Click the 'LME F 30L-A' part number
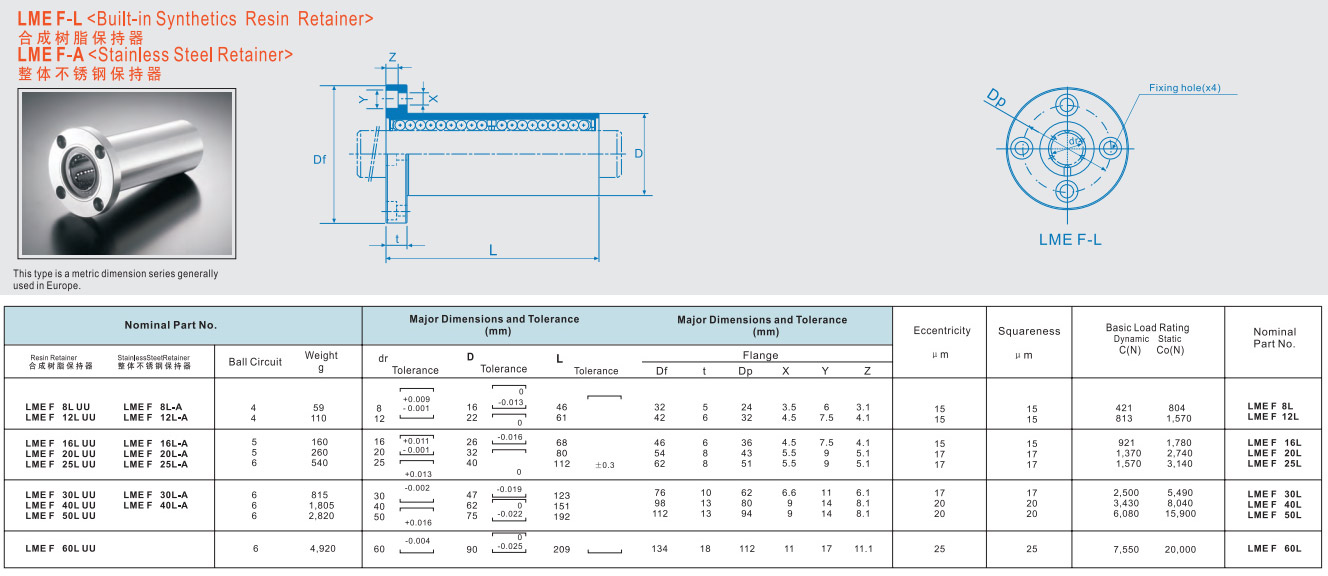 pos(154,494)
